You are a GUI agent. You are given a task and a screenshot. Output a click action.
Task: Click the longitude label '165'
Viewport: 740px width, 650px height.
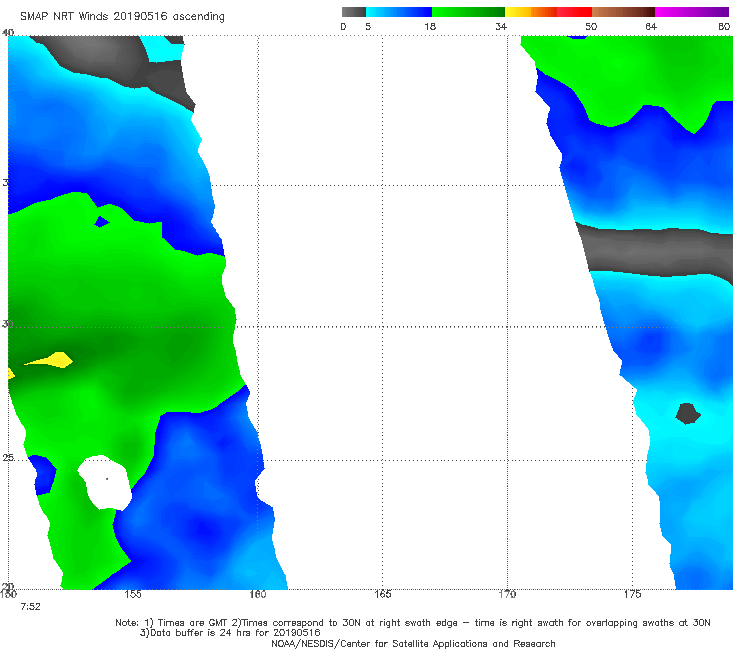tap(383, 594)
